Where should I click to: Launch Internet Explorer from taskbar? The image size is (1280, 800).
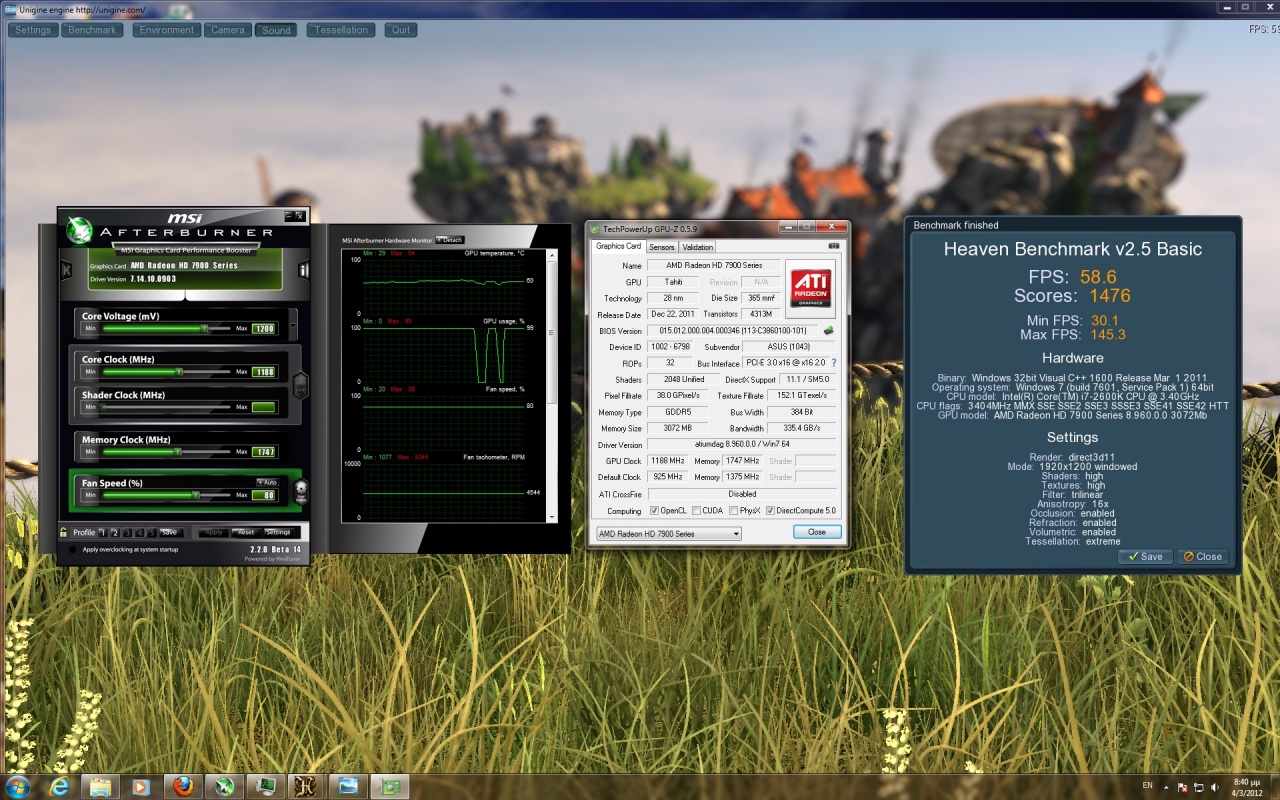click(61, 787)
